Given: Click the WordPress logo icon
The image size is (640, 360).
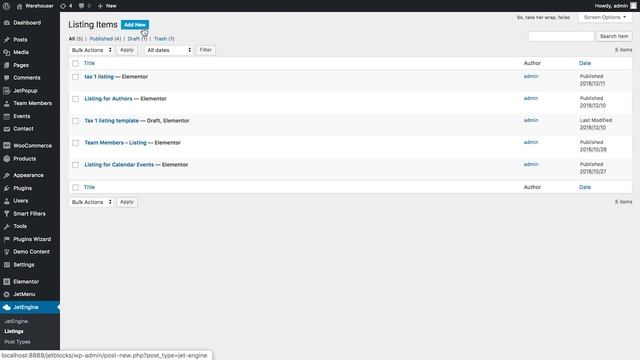Looking at the screenshot, I should pos(6,6).
